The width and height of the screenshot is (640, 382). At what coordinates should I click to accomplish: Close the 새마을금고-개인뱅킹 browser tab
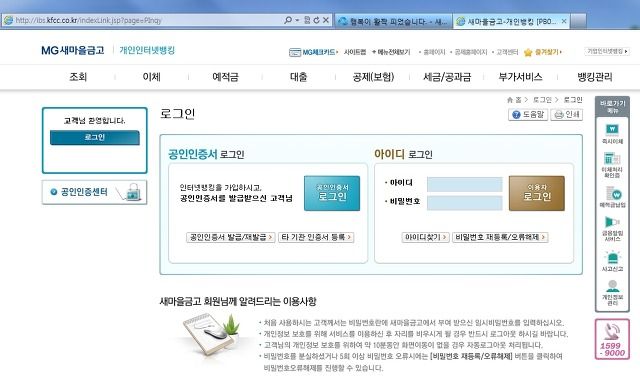[564, 21]
